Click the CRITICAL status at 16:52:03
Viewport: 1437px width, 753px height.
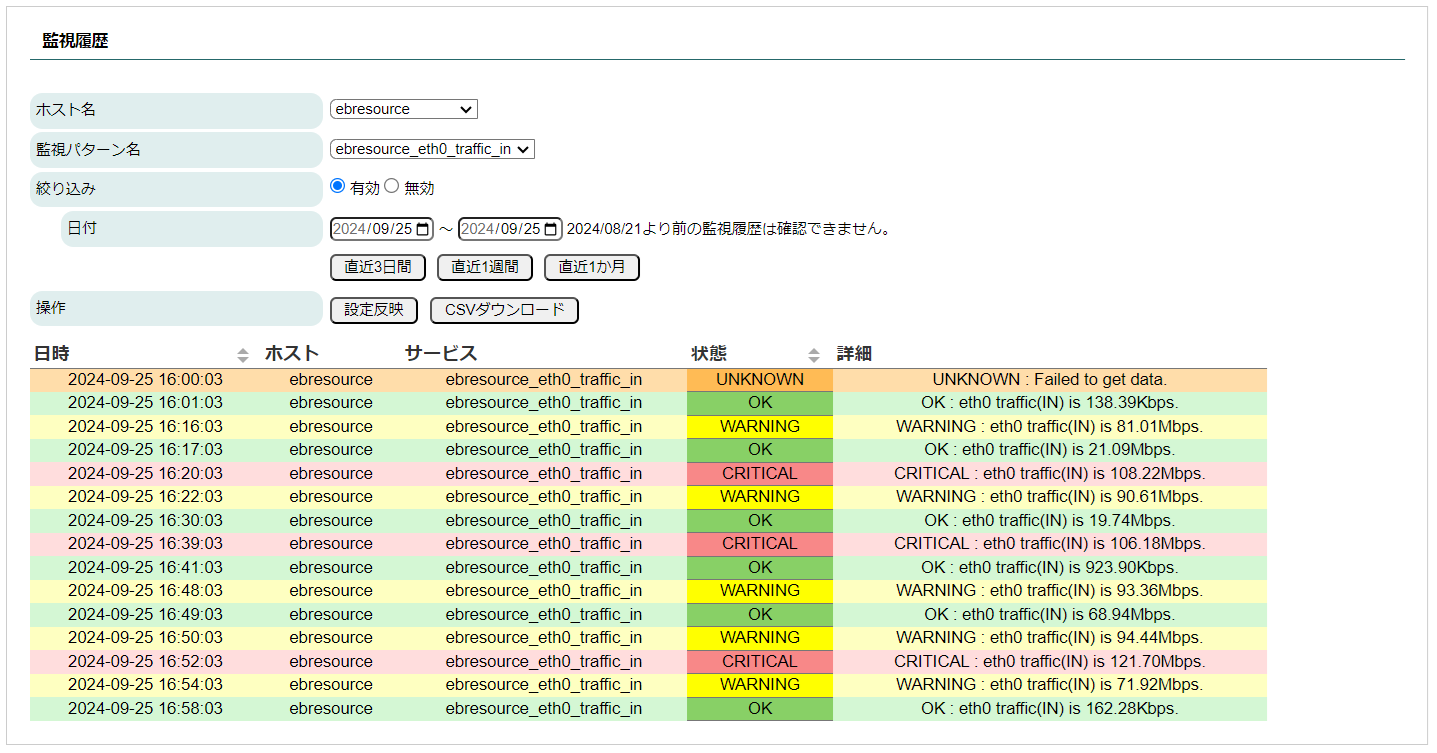[x=760, y=662]
